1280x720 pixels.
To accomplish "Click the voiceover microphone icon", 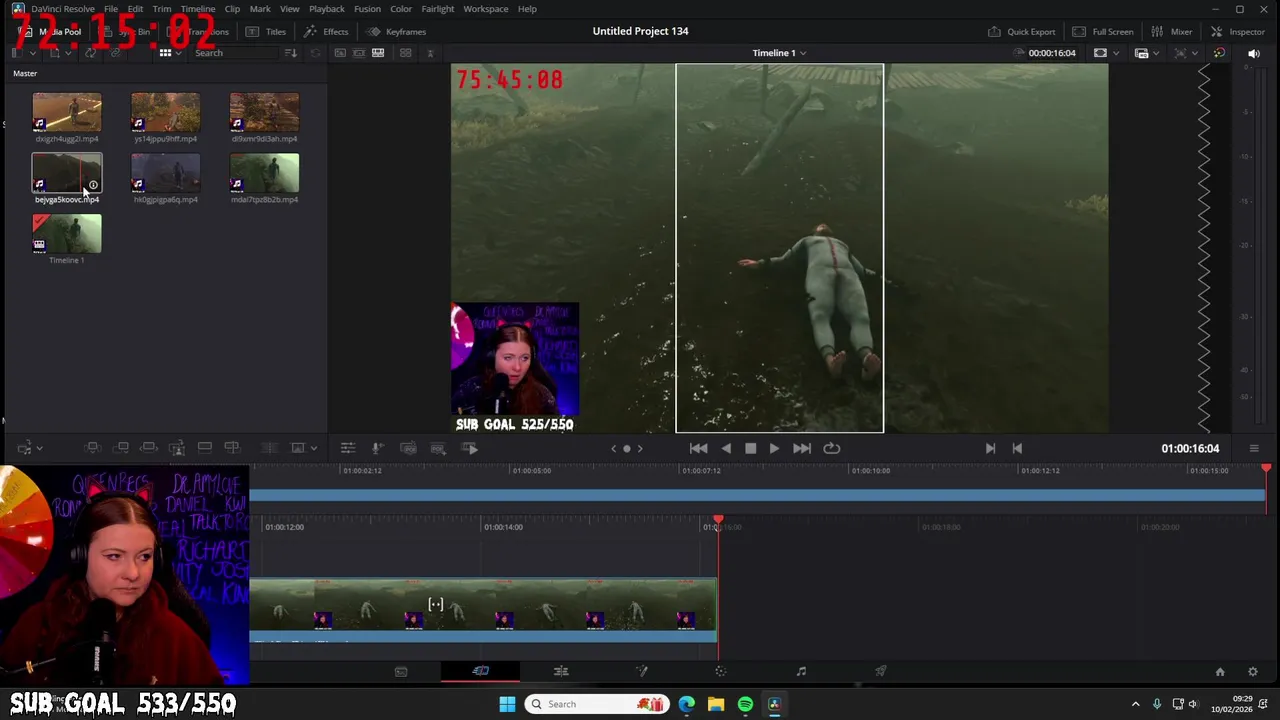I will (x=378, y=448).
